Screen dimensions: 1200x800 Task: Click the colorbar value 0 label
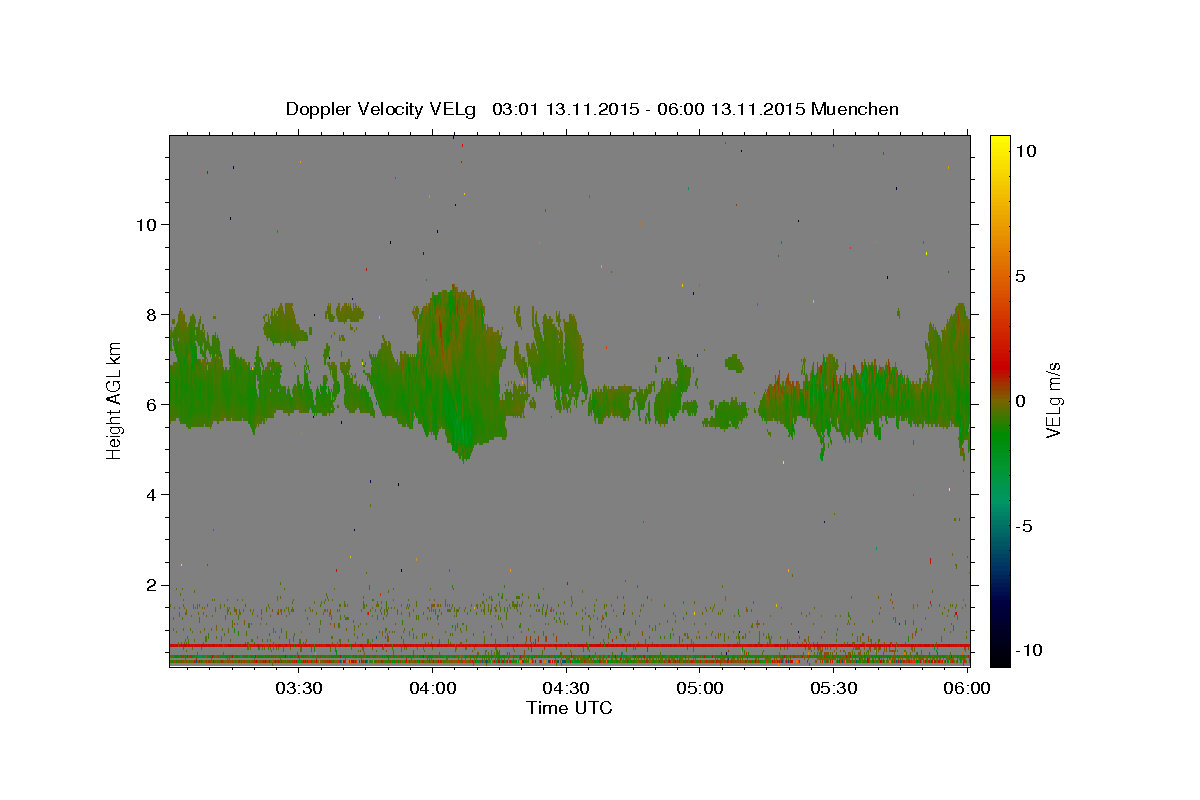[x=1020, y=401]
